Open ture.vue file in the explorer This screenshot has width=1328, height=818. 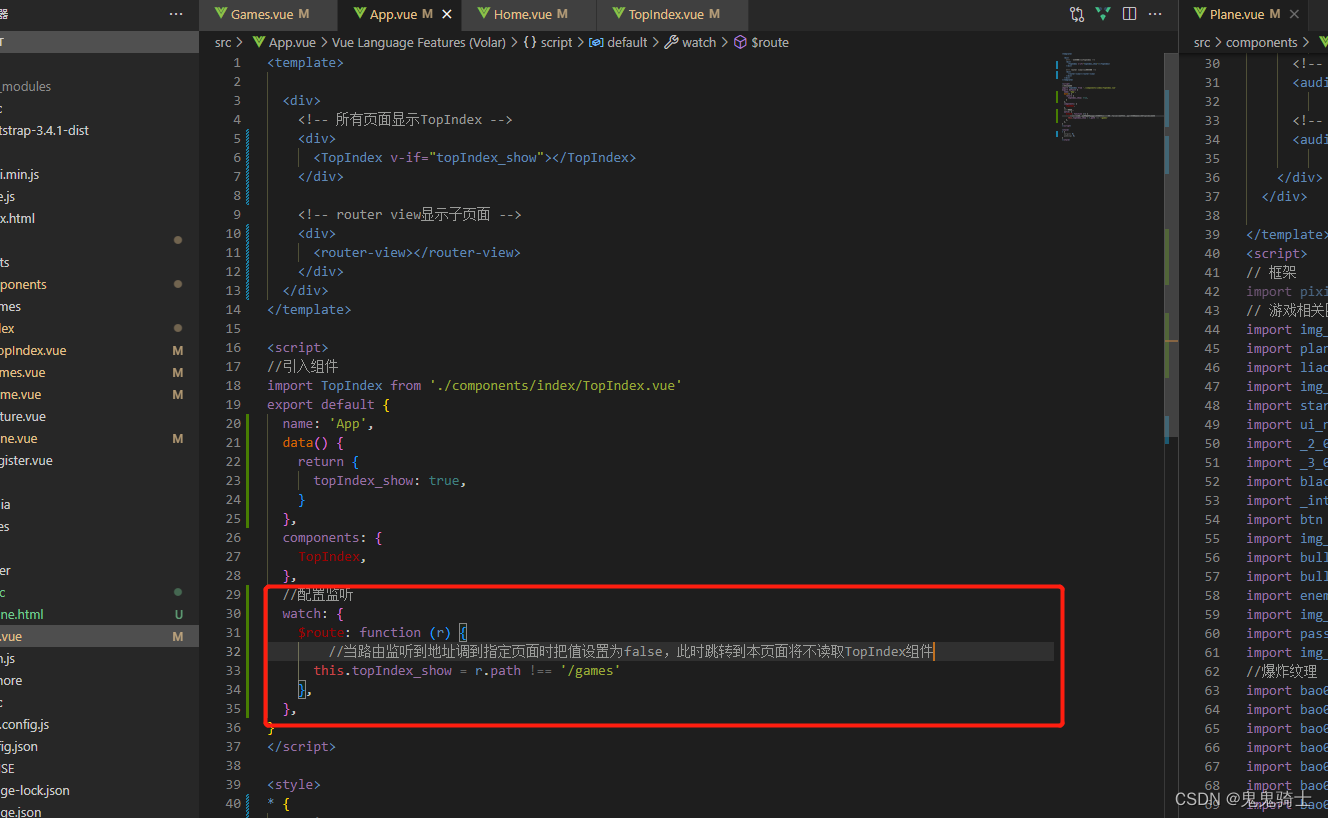pos(23,416)
